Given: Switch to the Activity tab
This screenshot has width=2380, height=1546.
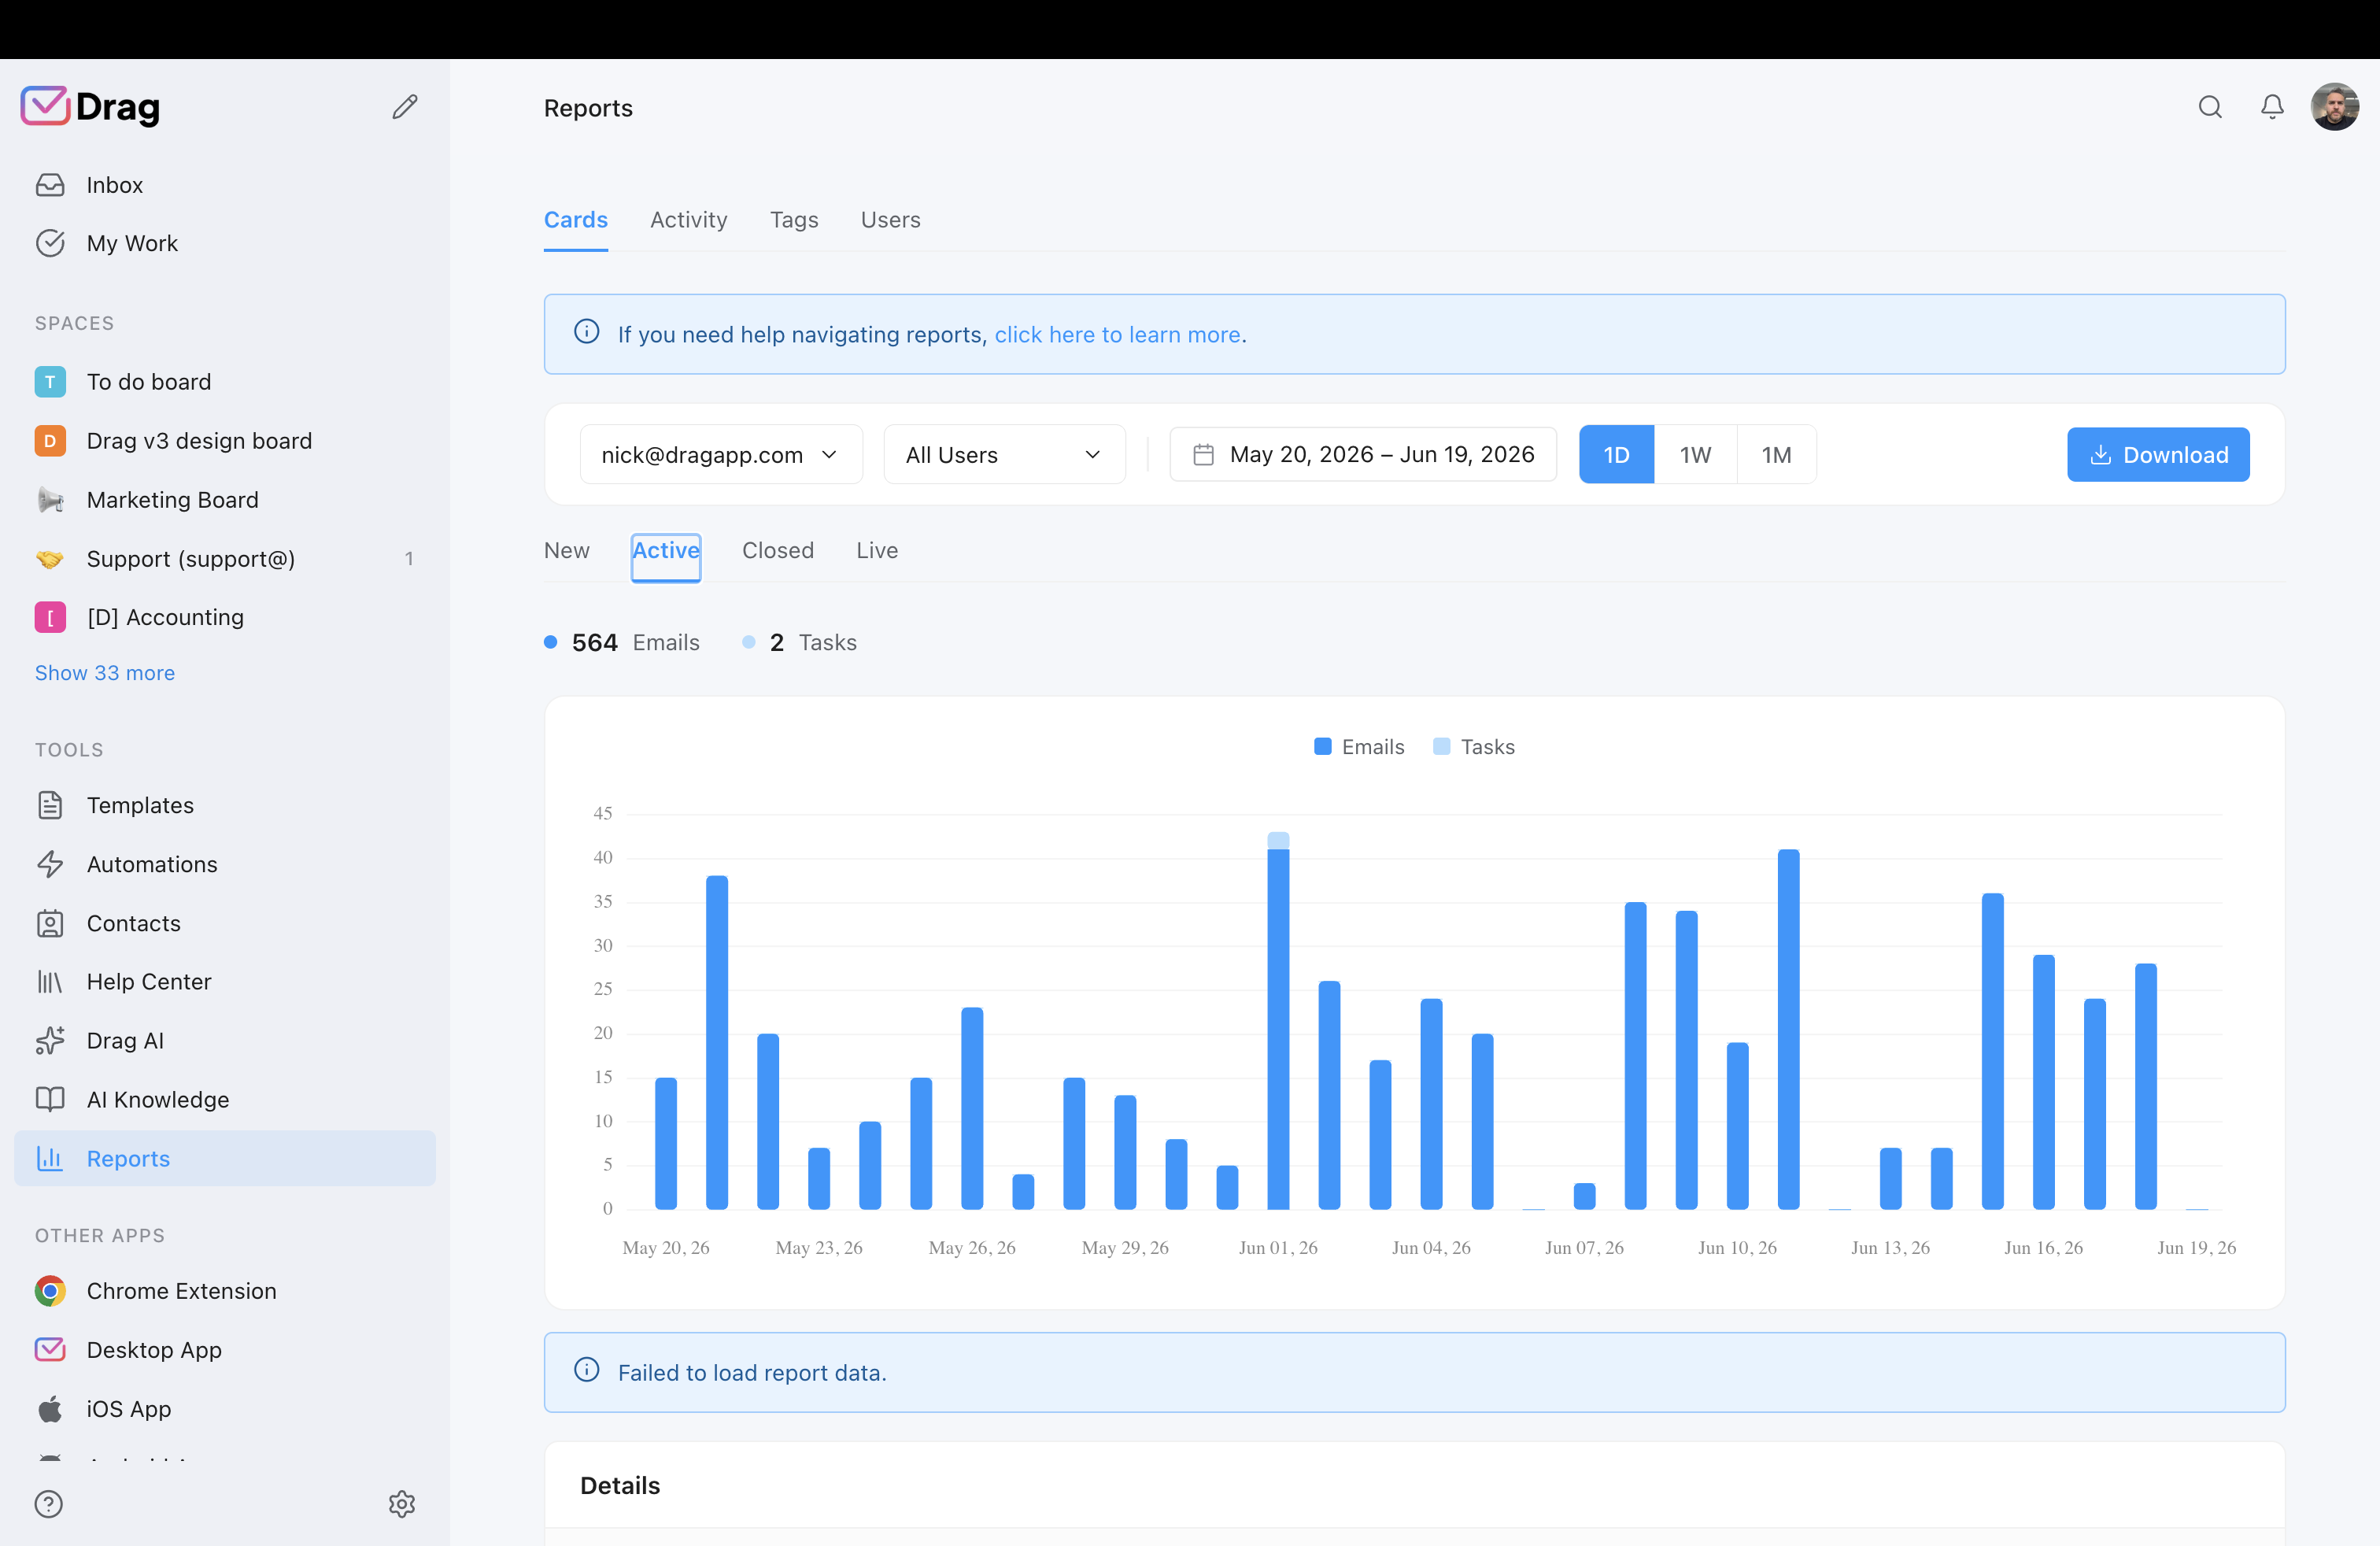Looking at the screenshot, I should [x=689, y=220].
